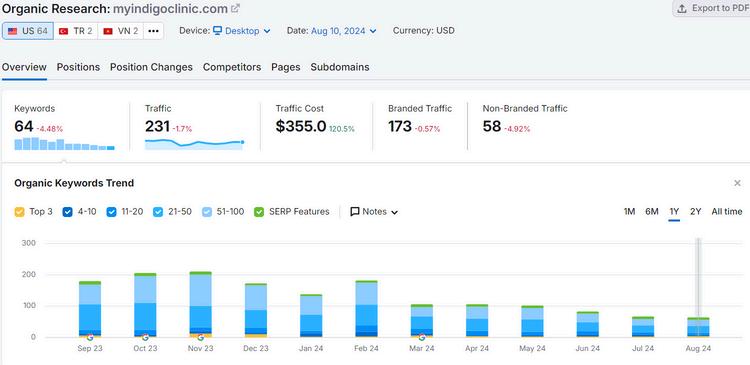This screenshot has height=365, width=750.
Task: Open the Date Aug 10, 2024 dropdown
Action: click(x=343, y=31)
